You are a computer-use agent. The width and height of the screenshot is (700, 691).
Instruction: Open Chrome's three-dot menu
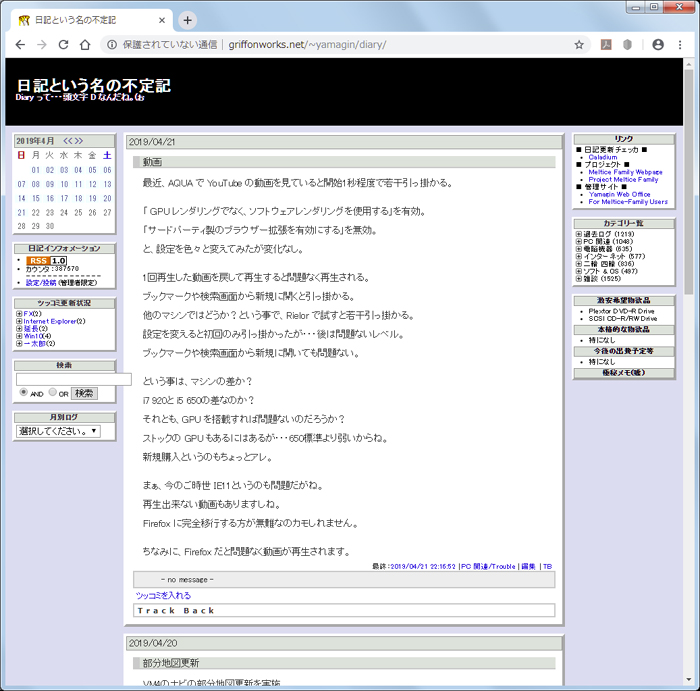(x=682, y=45)
